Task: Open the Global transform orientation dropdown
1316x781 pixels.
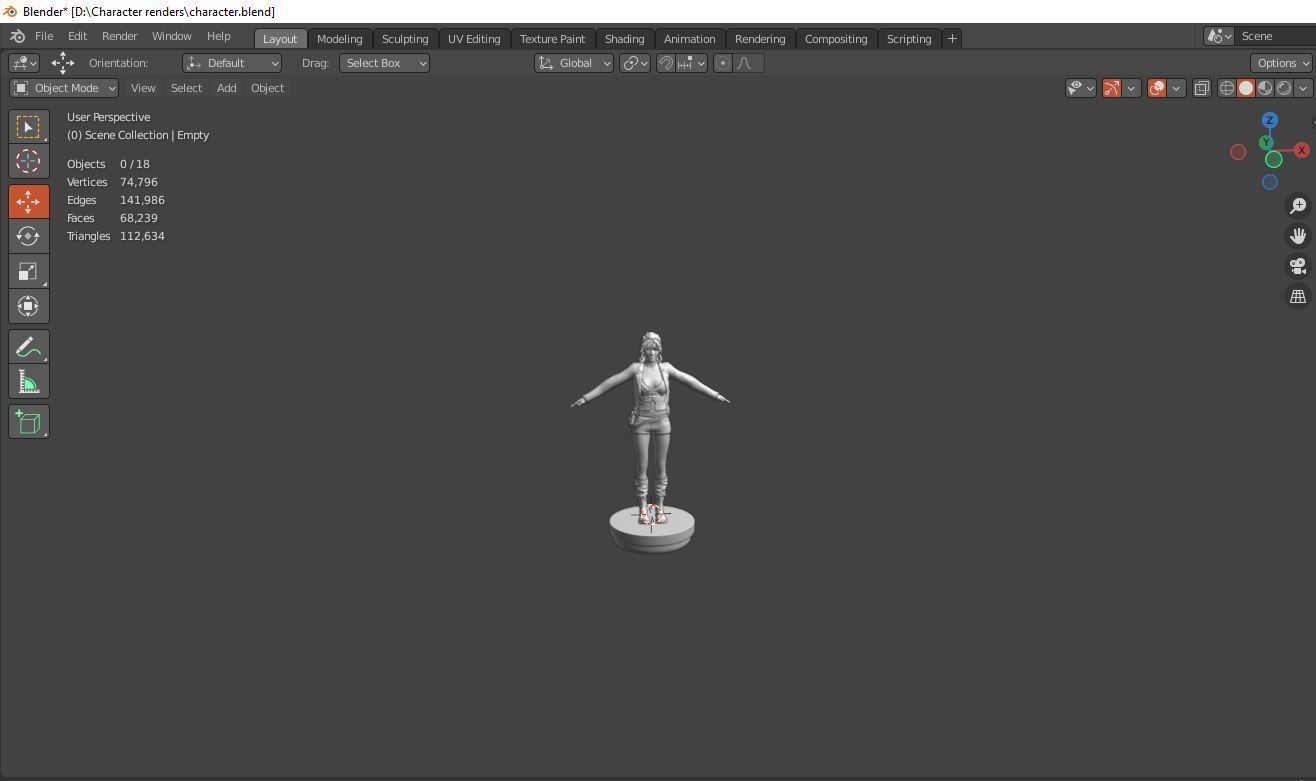Action: (x=574, y=63)
